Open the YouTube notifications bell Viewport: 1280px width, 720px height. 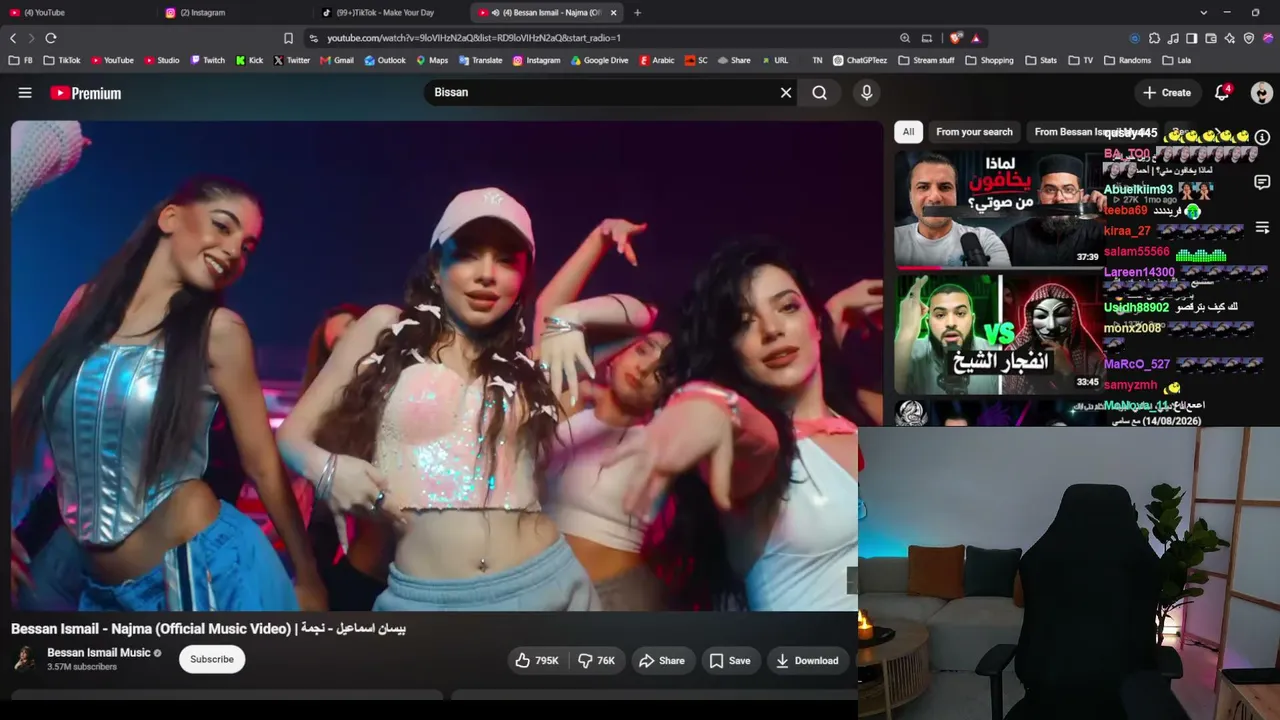[x=1222, y=93]
